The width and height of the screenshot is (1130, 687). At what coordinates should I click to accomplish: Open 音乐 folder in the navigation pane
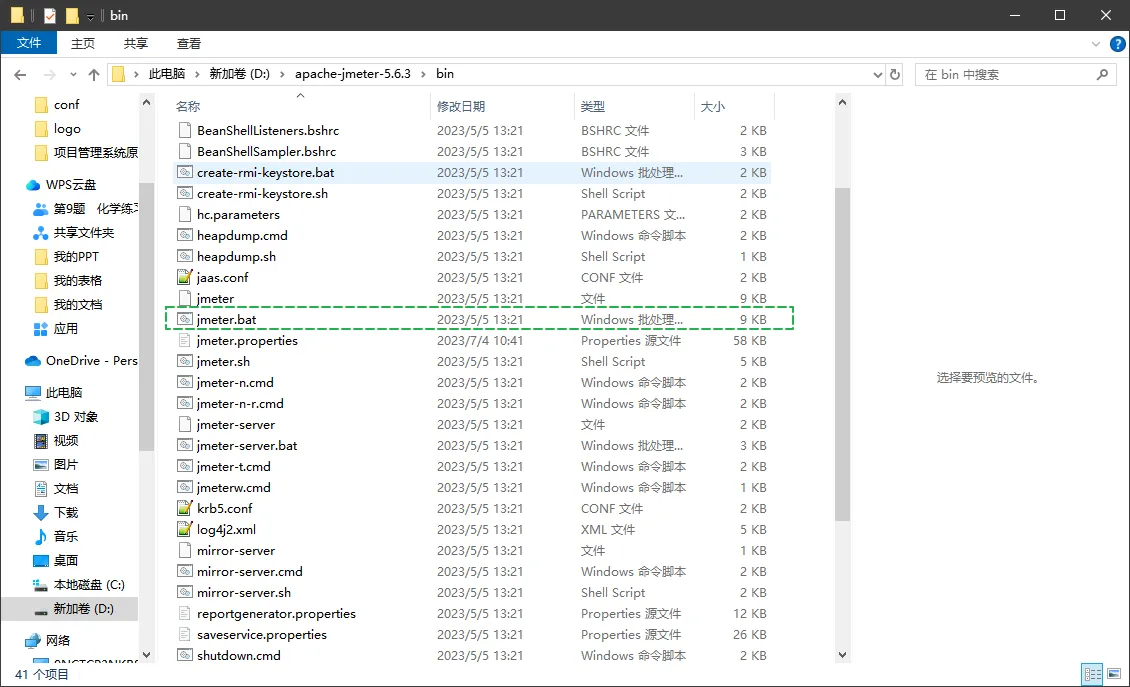[x=66, y=536]
